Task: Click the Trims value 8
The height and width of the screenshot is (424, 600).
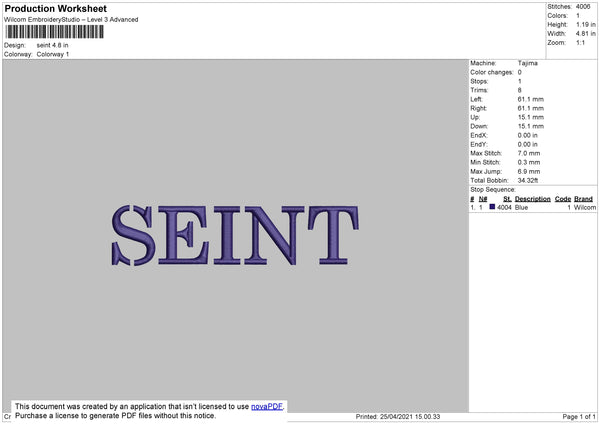Action: 520,90
